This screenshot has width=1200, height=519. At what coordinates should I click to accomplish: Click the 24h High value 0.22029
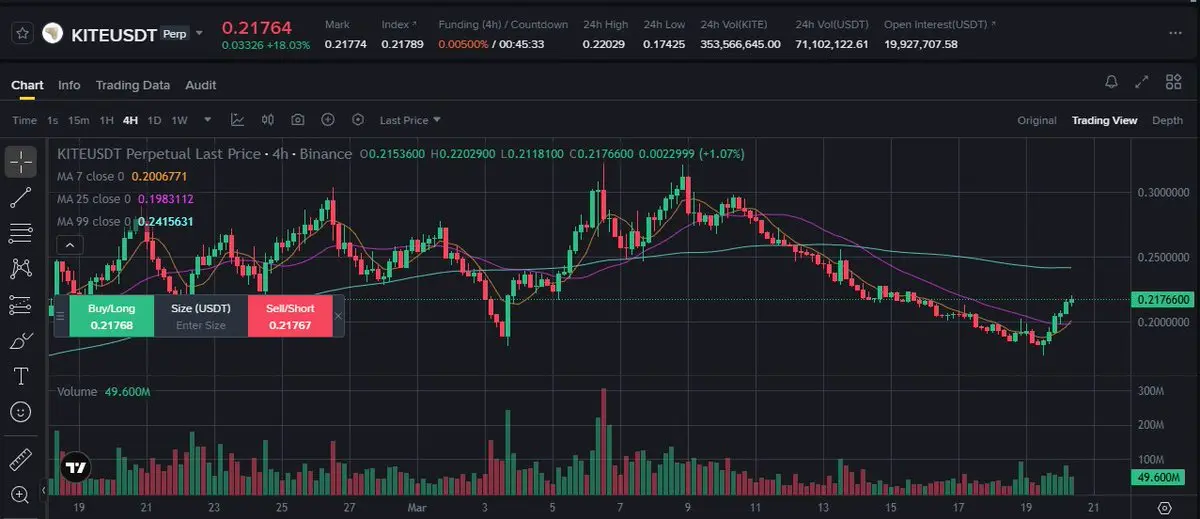603,44
